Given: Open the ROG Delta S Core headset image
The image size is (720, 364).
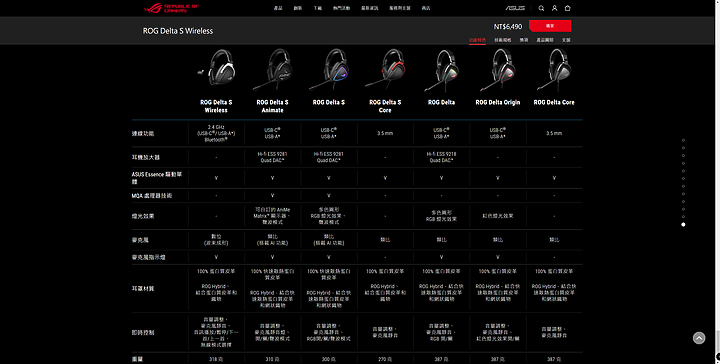Looking at the screenshot, I should (x=385, y=69).
